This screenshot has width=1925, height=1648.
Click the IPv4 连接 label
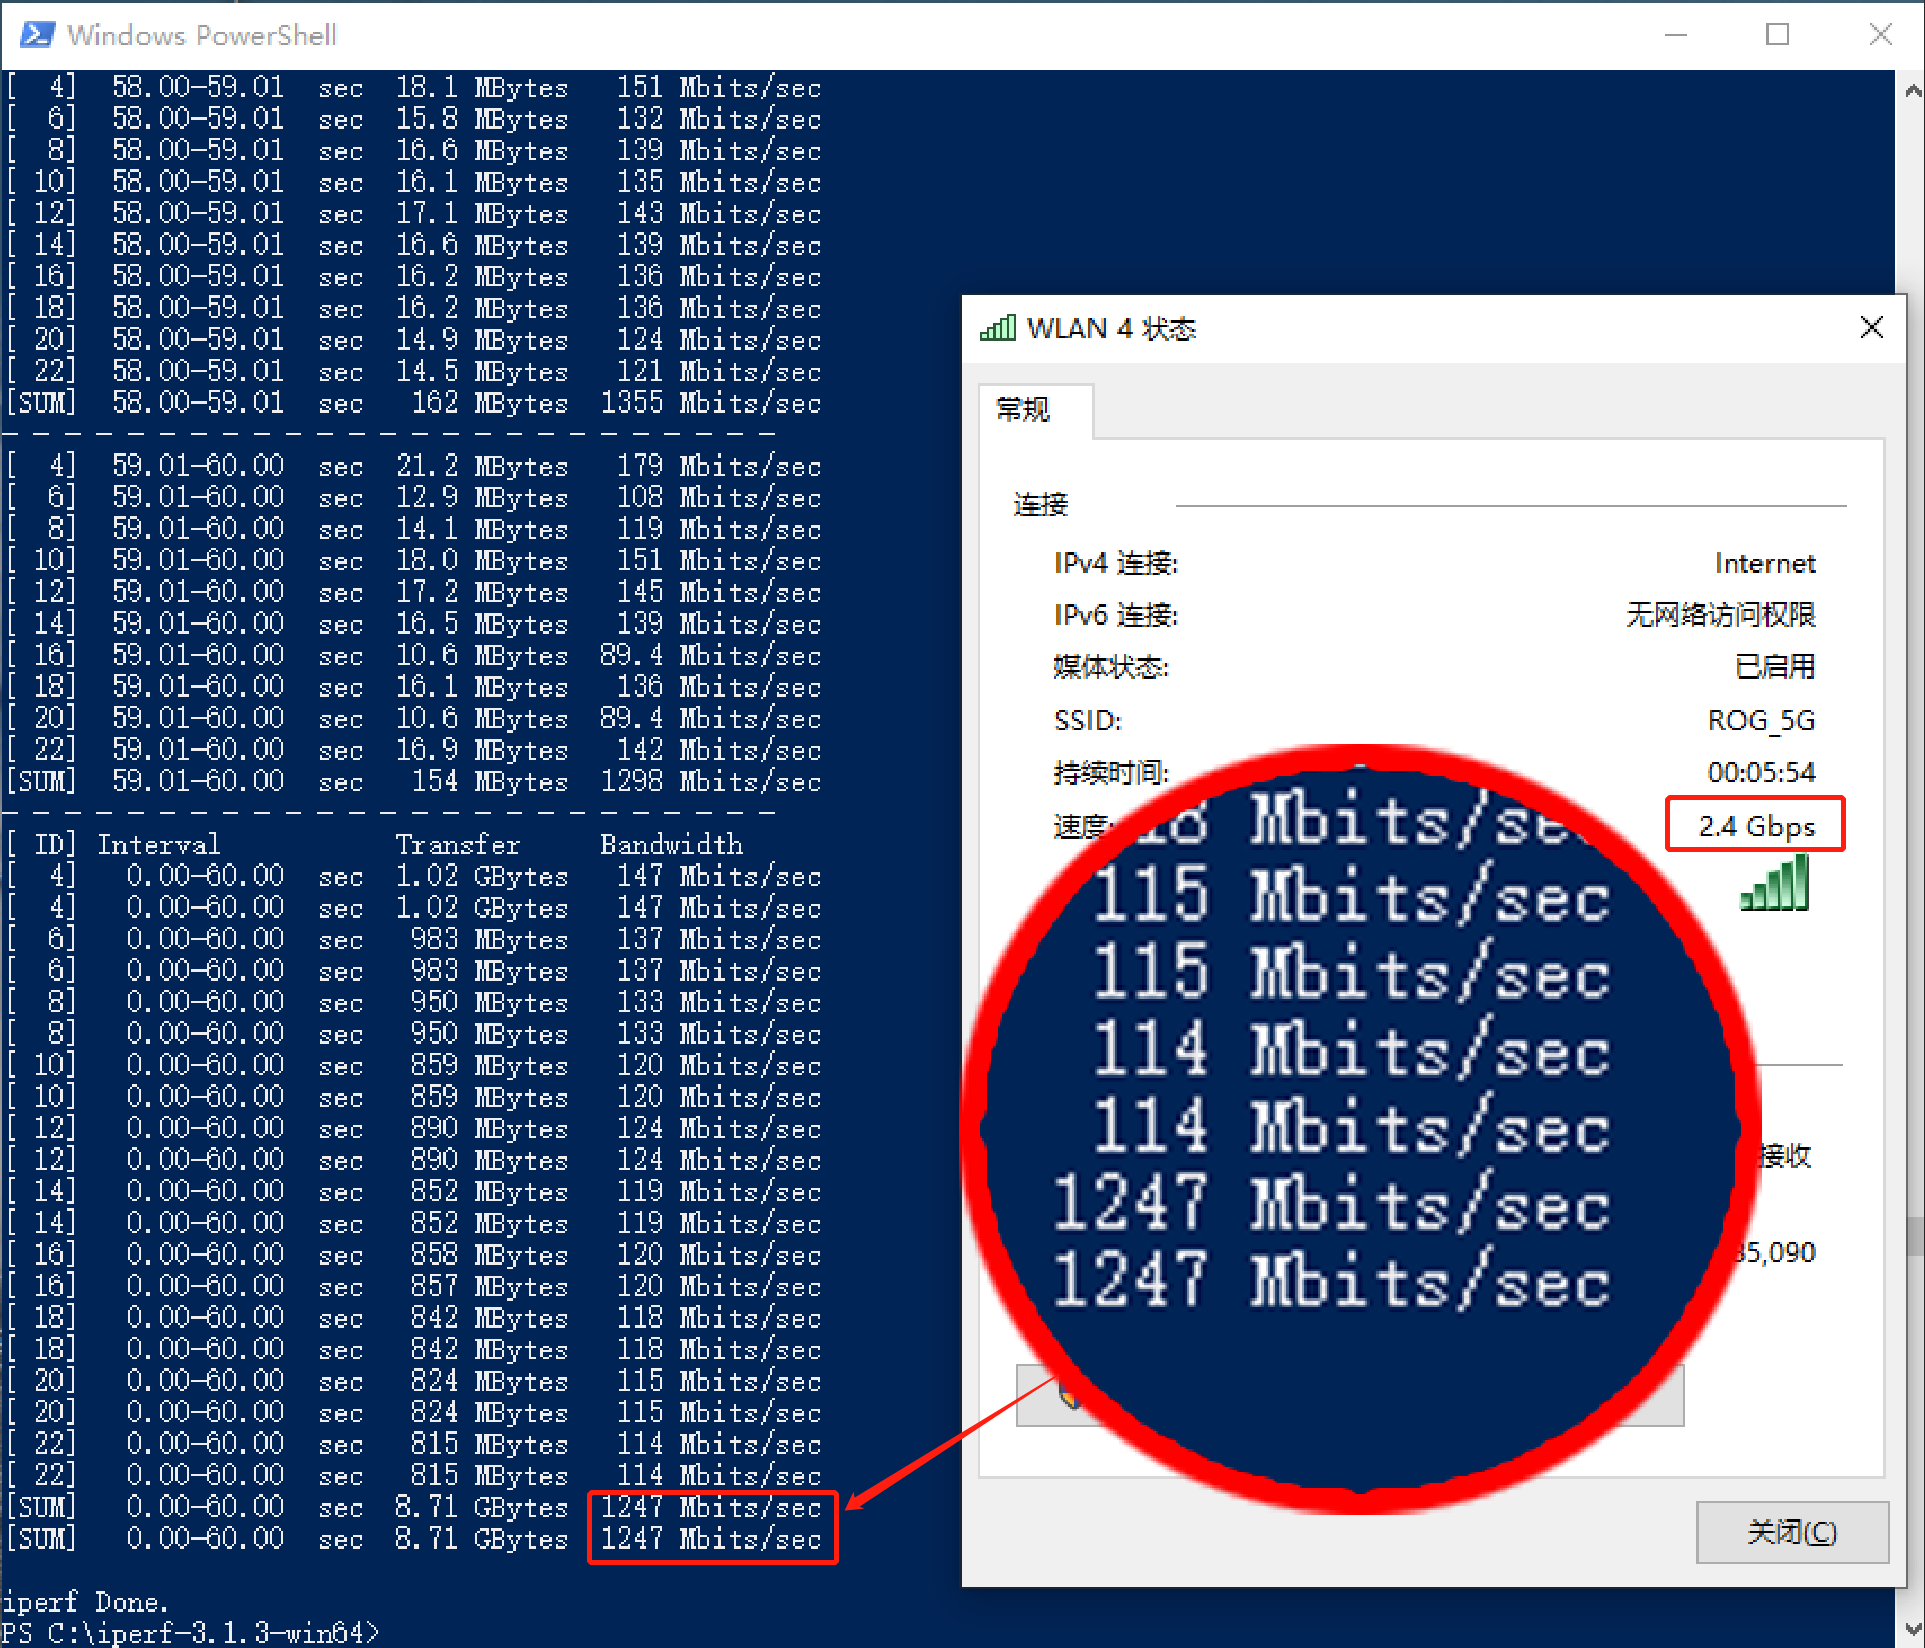[x=1116, y=563]
